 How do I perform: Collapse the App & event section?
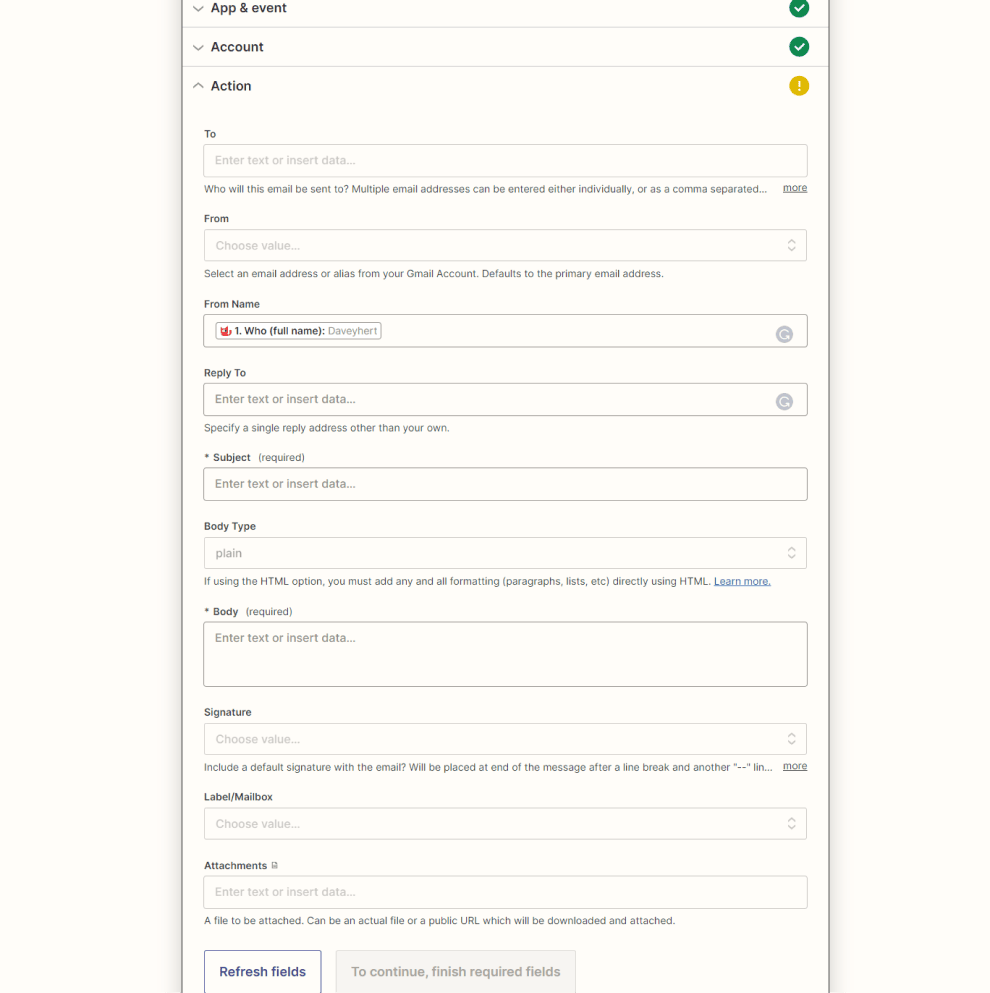point(198,8)
